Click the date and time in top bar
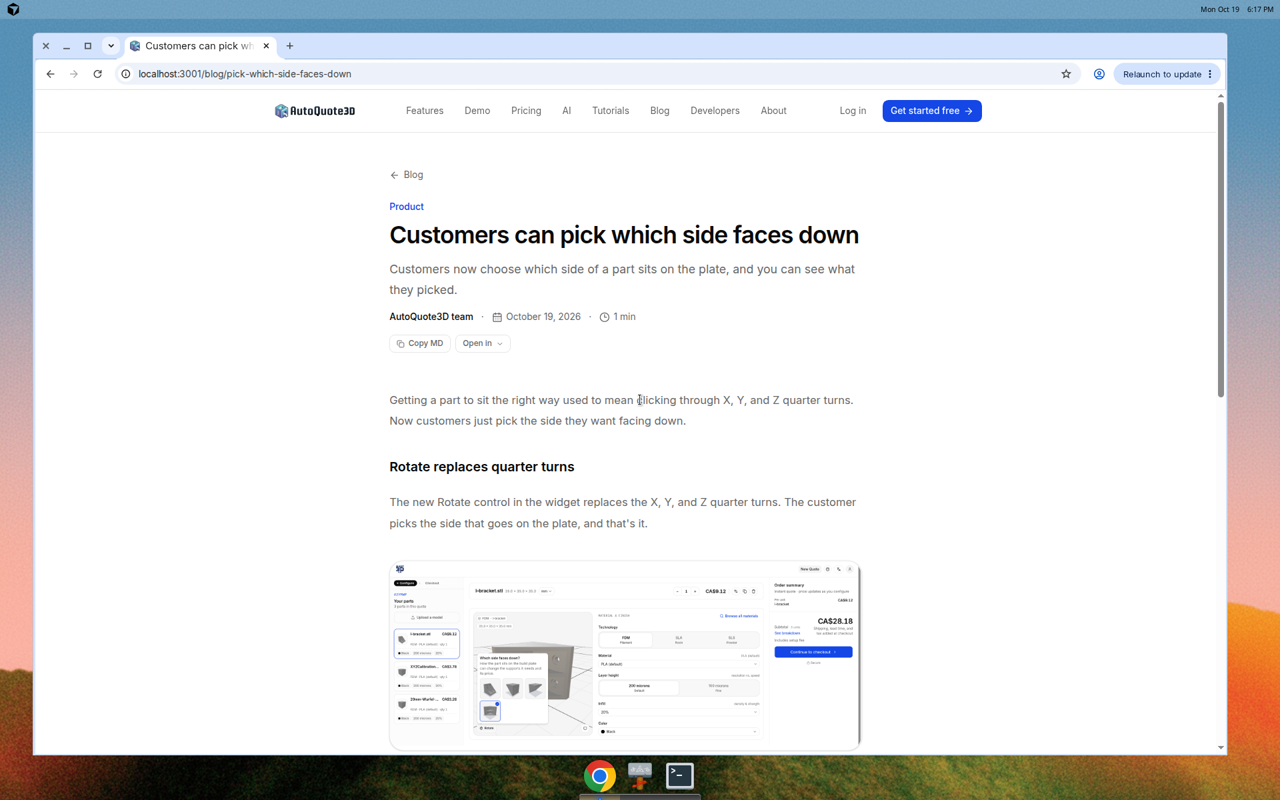This screenshot has height=800, width=1280. (1237, 9)
